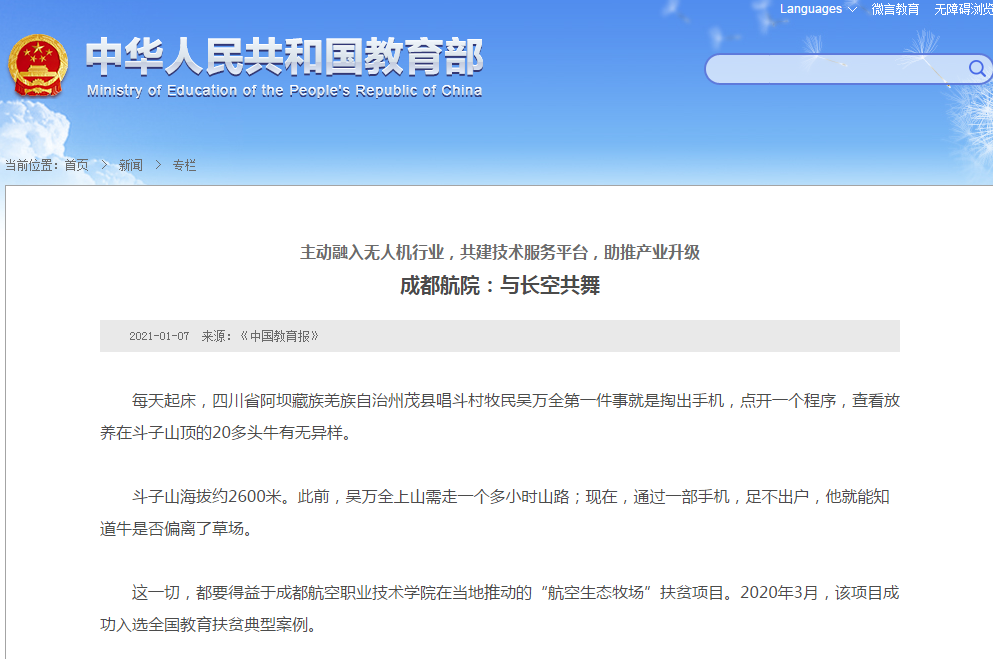
Task: Click the English title Ministry of Education
Action: (284, 91)
